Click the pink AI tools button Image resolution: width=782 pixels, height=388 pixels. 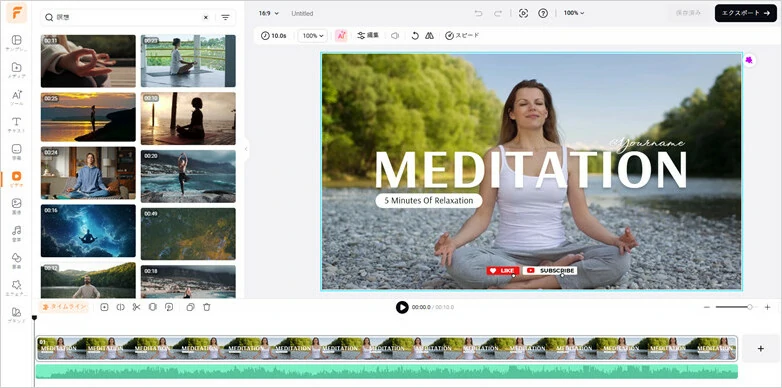point(341,36)
